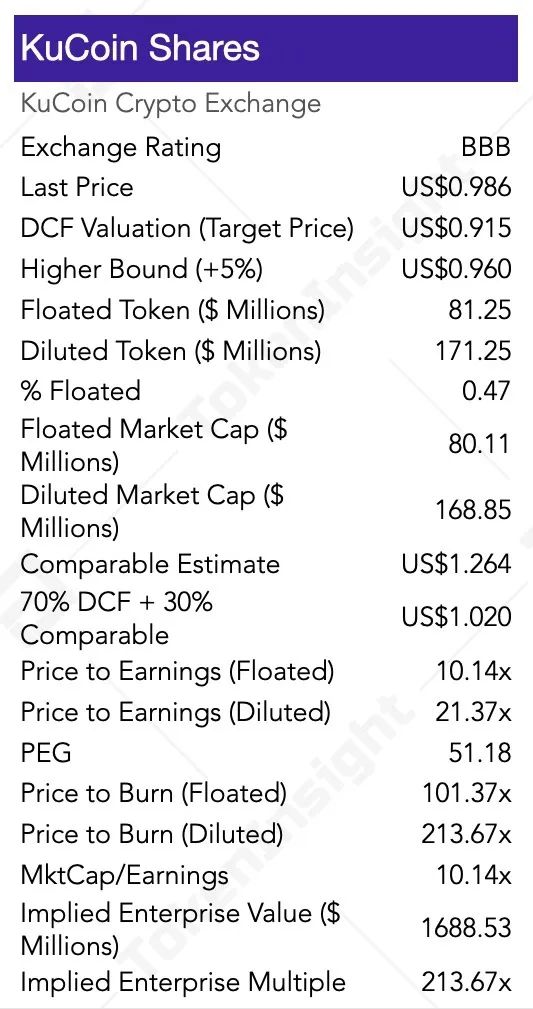Click the Price to Burn (Floated) label
This screenshot has width=533, height=1009.
coord(154,793)
